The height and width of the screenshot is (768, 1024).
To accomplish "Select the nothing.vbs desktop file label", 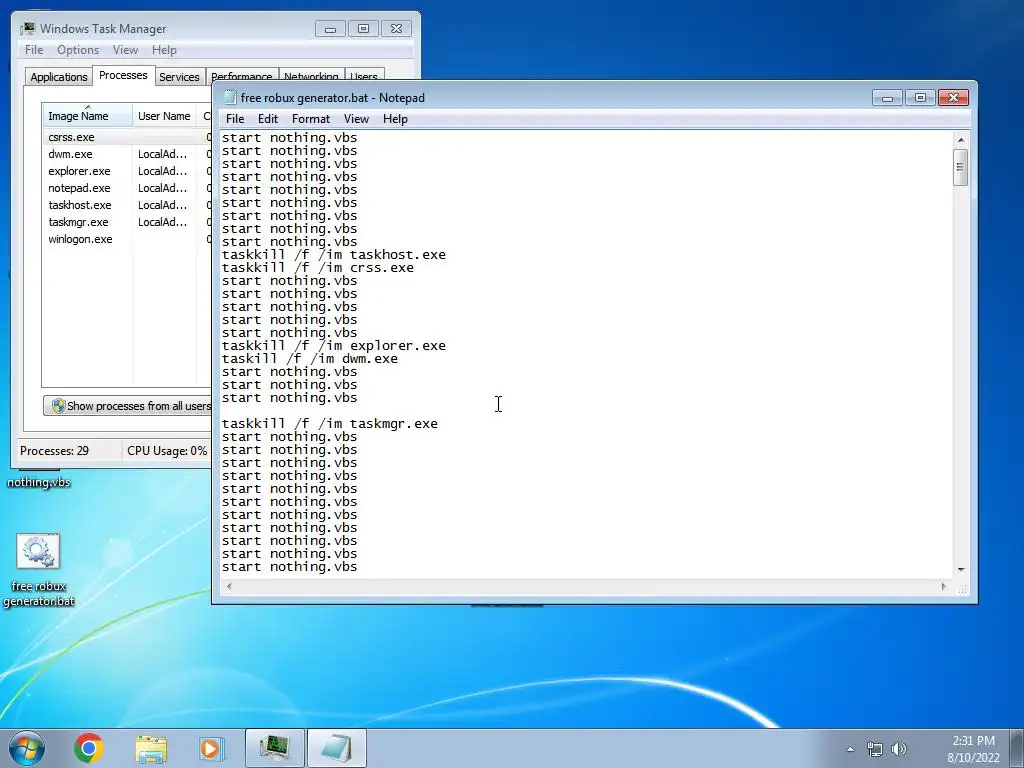I will [39, 483].
